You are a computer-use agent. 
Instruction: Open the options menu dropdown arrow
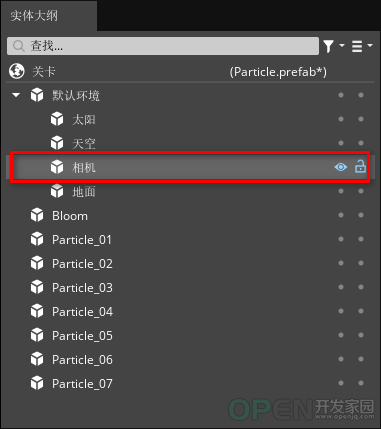coord(370,45)
